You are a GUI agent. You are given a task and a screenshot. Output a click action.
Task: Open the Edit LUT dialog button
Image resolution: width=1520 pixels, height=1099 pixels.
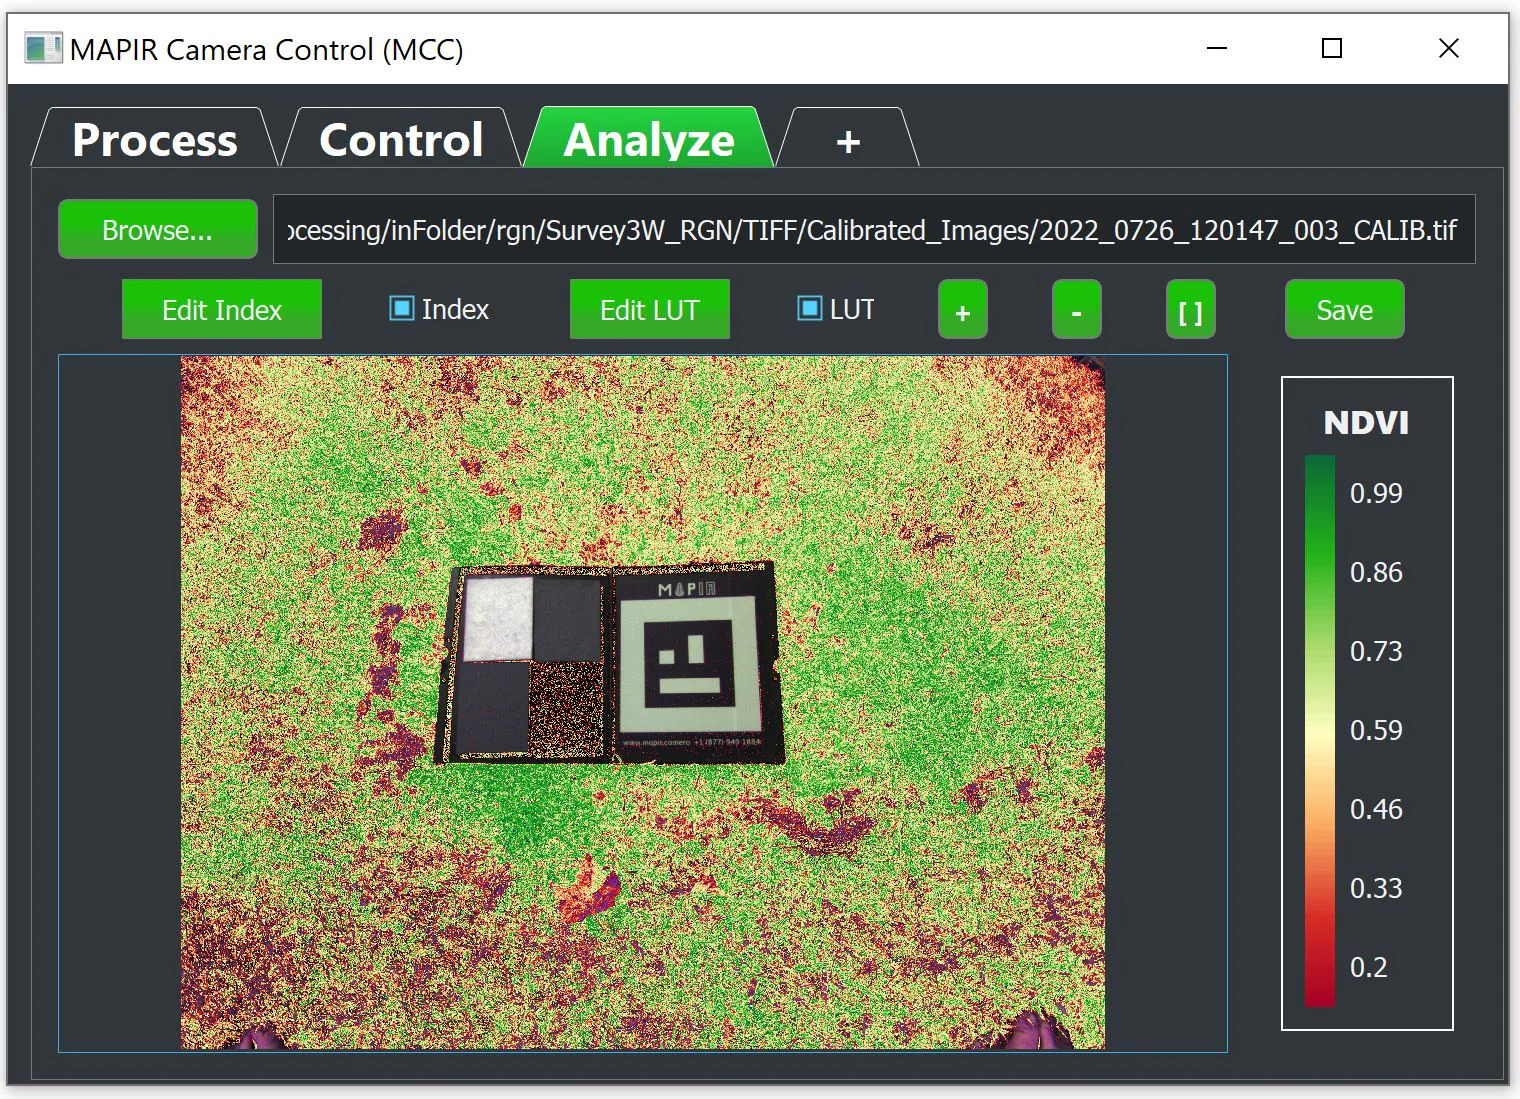tap(649, 310)
